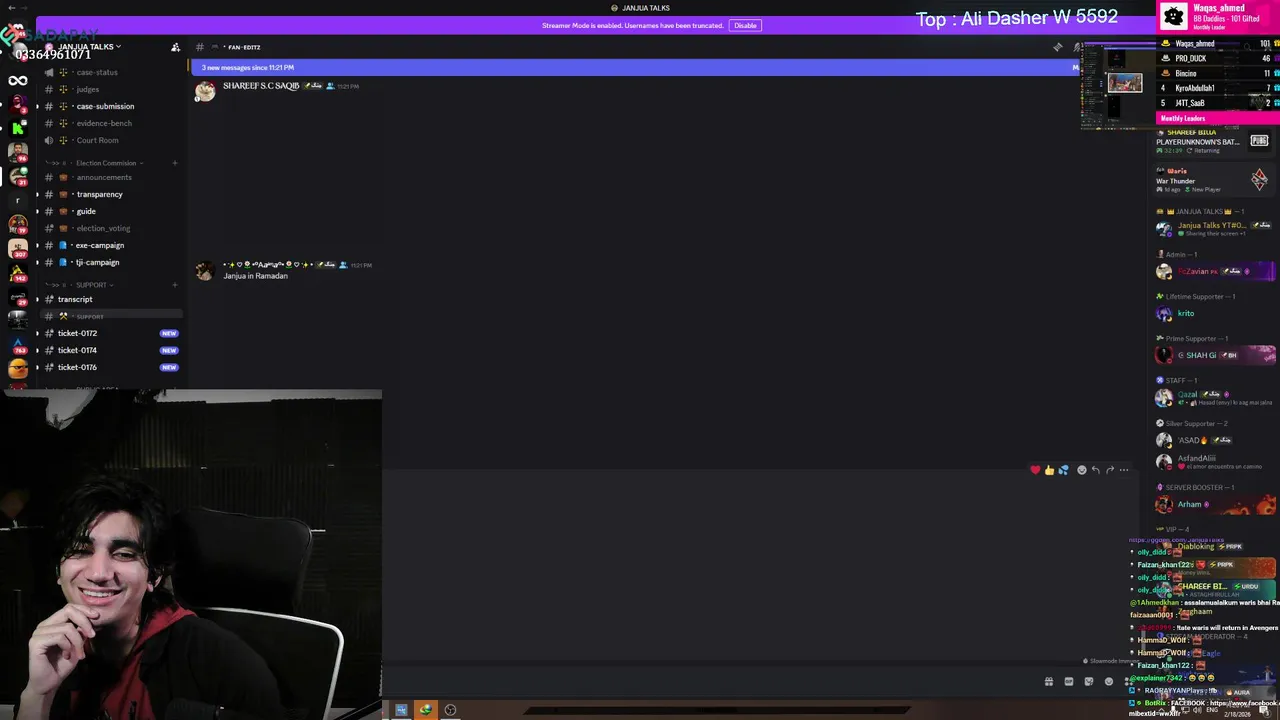
Task: Open the emoji picker in message bar
Action: coord(1109,682)
